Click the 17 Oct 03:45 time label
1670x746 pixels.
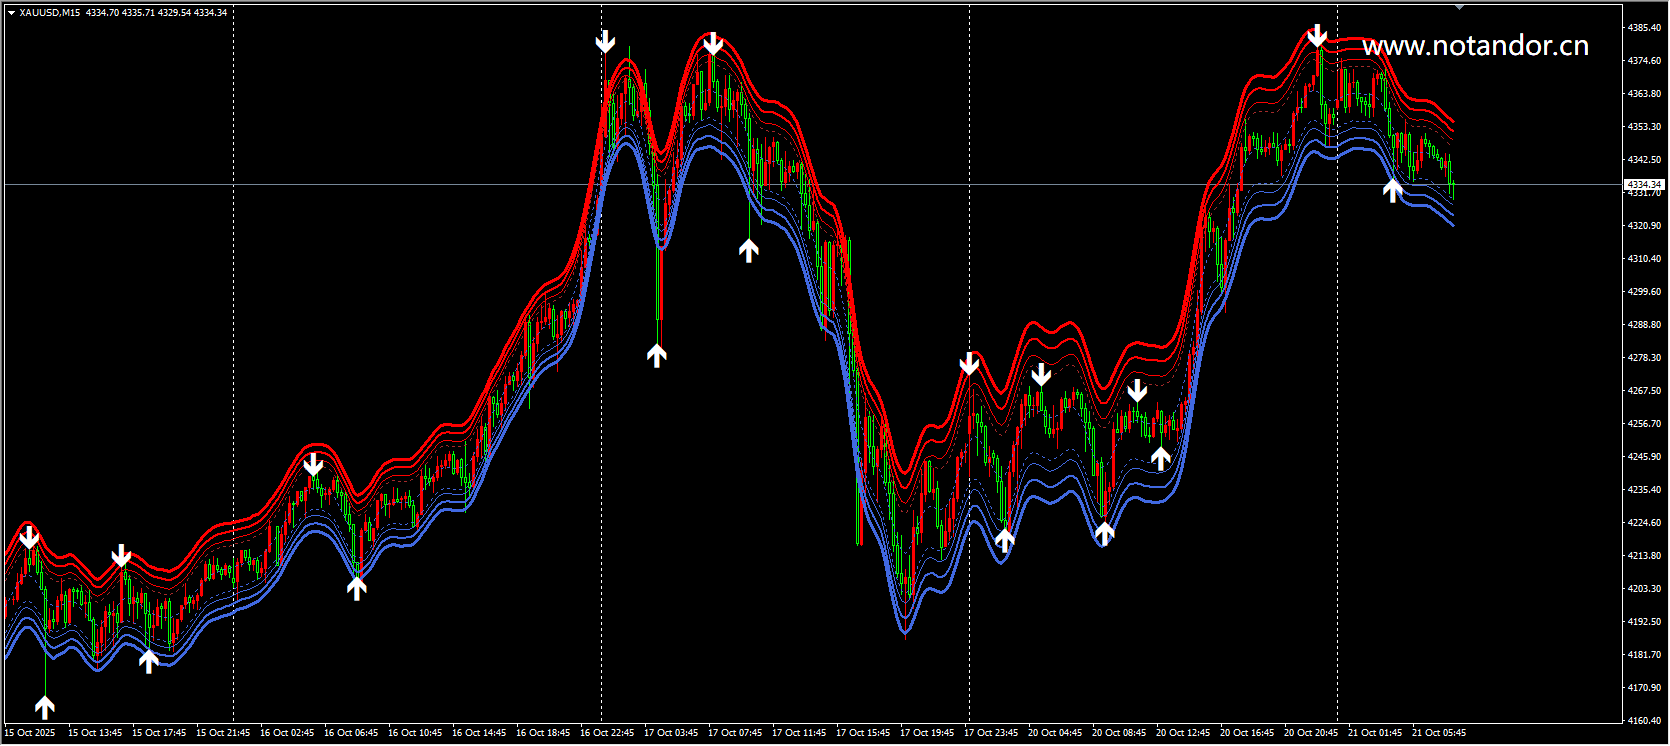671,733
